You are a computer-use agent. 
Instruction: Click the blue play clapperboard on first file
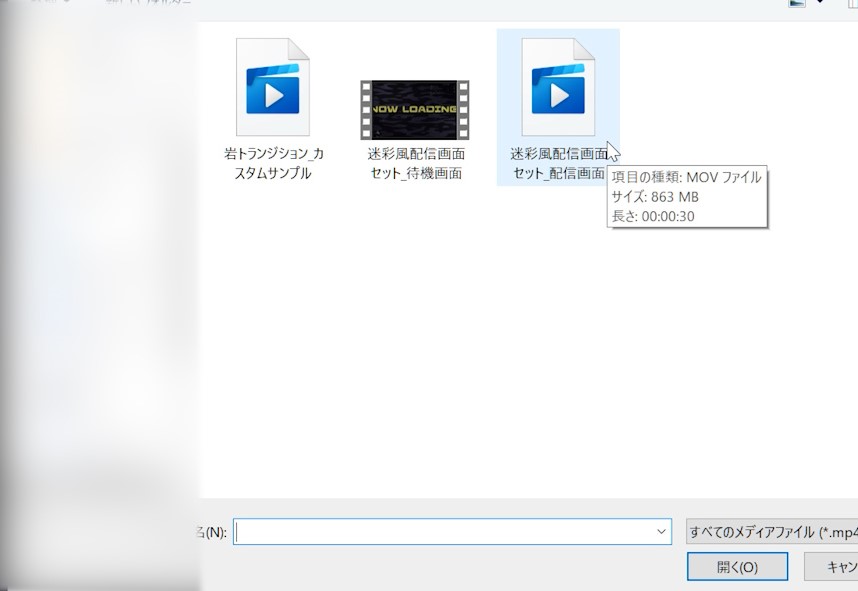pos(273,90)
